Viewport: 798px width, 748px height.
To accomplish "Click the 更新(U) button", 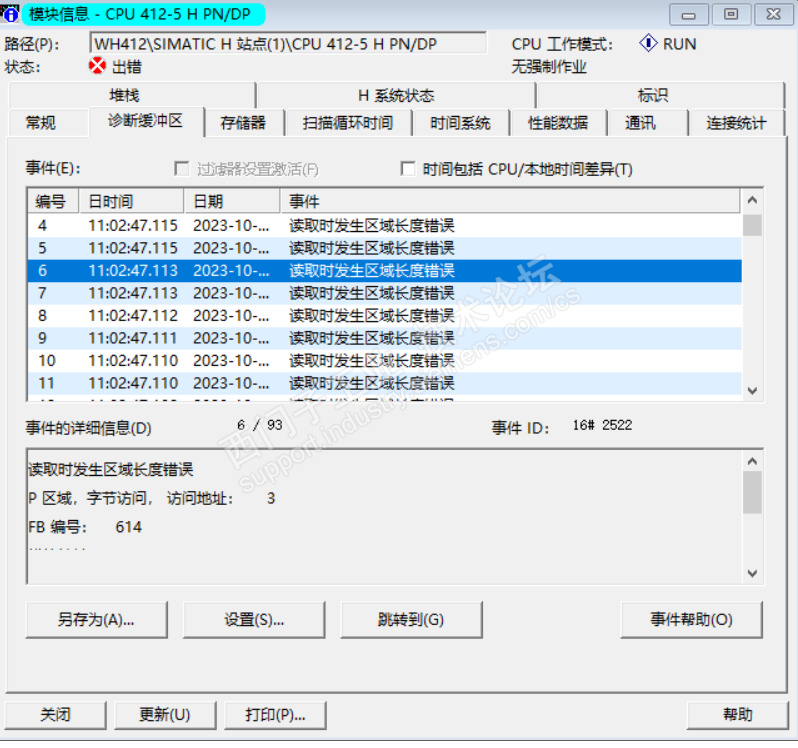I will coord(165,715).
